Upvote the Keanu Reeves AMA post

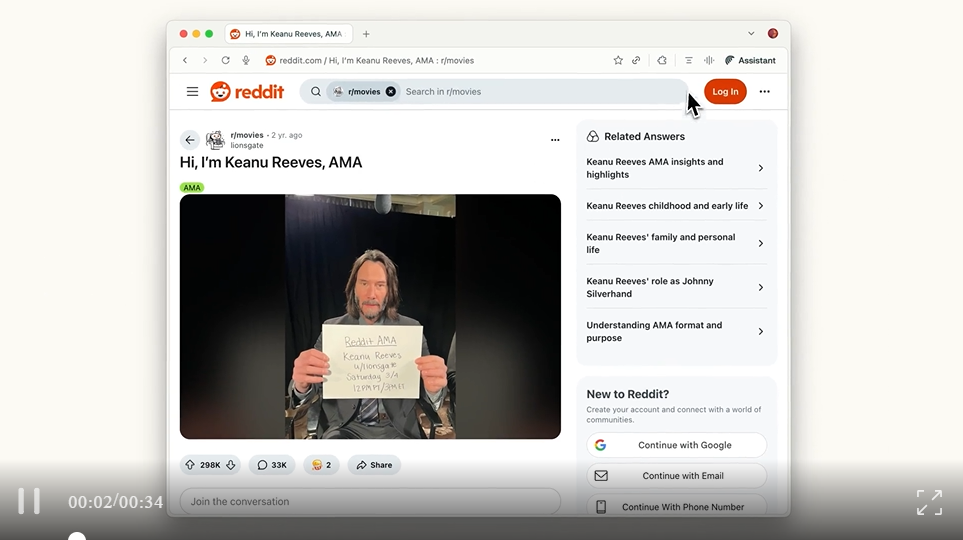[x=190, y=465]
